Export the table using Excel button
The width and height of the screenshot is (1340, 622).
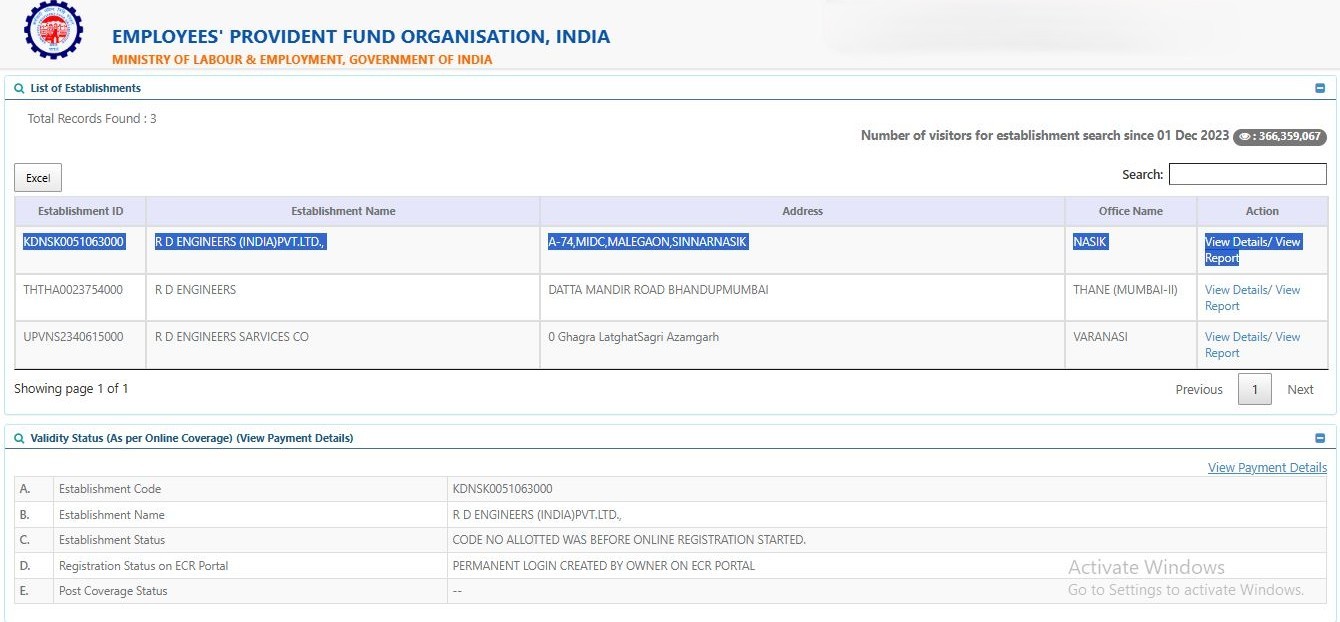coord(38,178)
